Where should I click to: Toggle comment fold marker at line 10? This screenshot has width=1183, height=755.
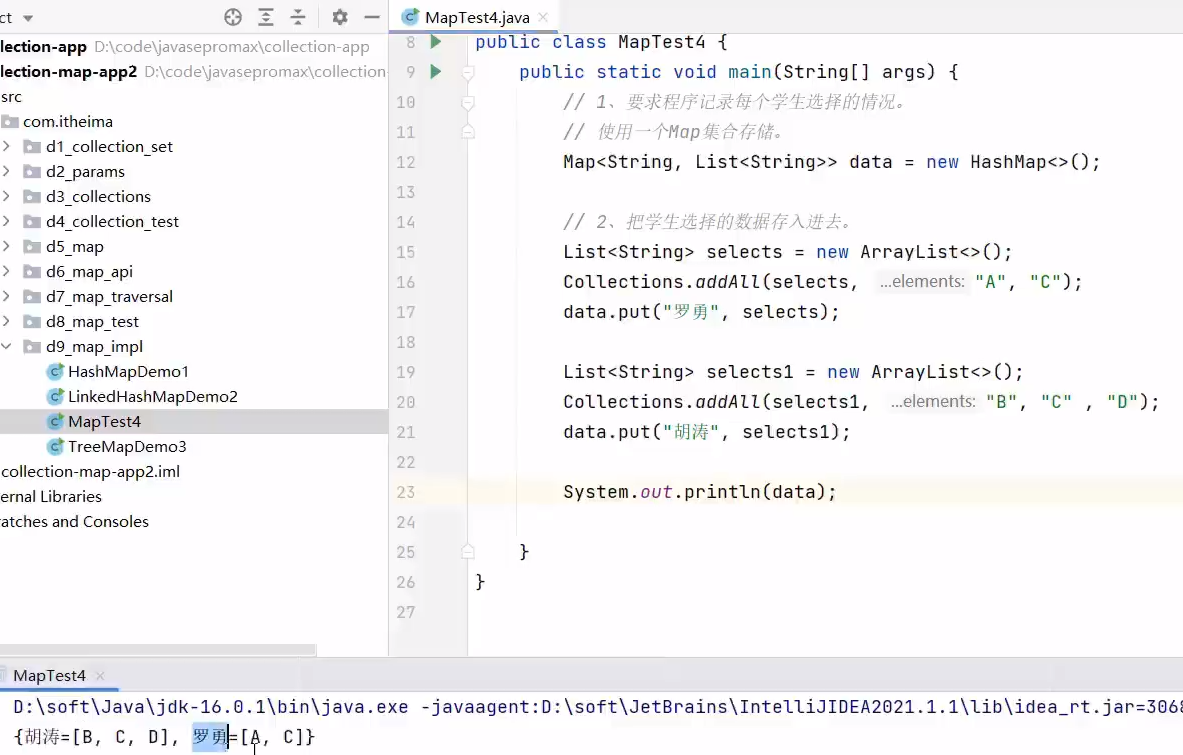point(468,102)
